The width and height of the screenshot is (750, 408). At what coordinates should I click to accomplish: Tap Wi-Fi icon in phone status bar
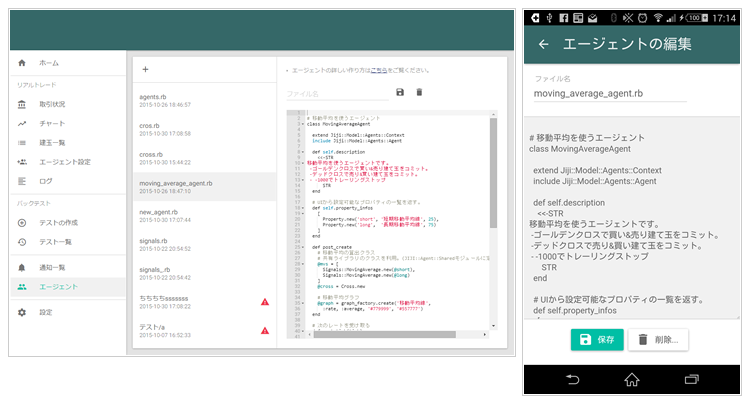pos(658,18)
